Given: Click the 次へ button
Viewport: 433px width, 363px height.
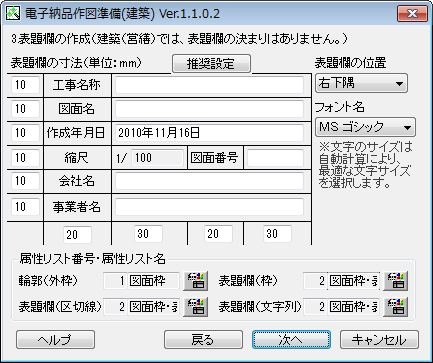Looking at the screenshot, I should tap(291, 340).
